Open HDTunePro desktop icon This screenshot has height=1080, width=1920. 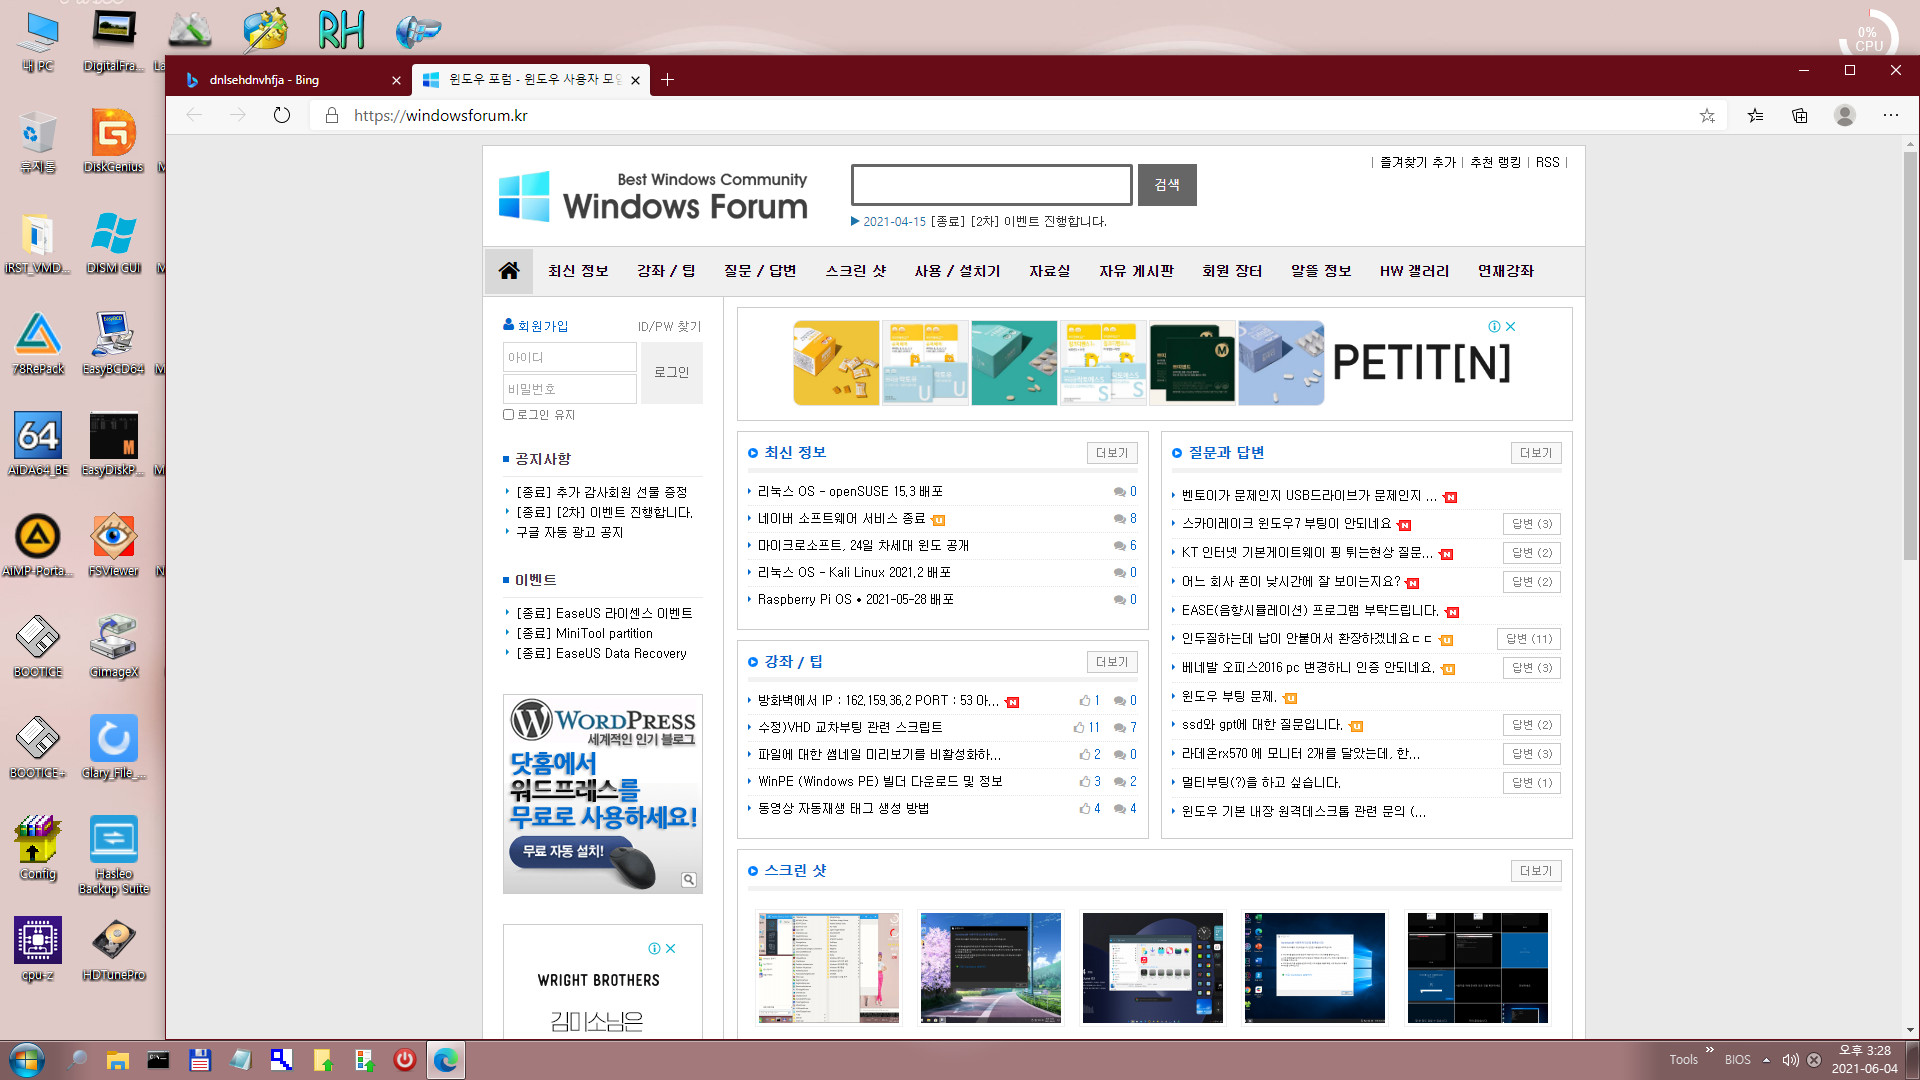point(113,949)
